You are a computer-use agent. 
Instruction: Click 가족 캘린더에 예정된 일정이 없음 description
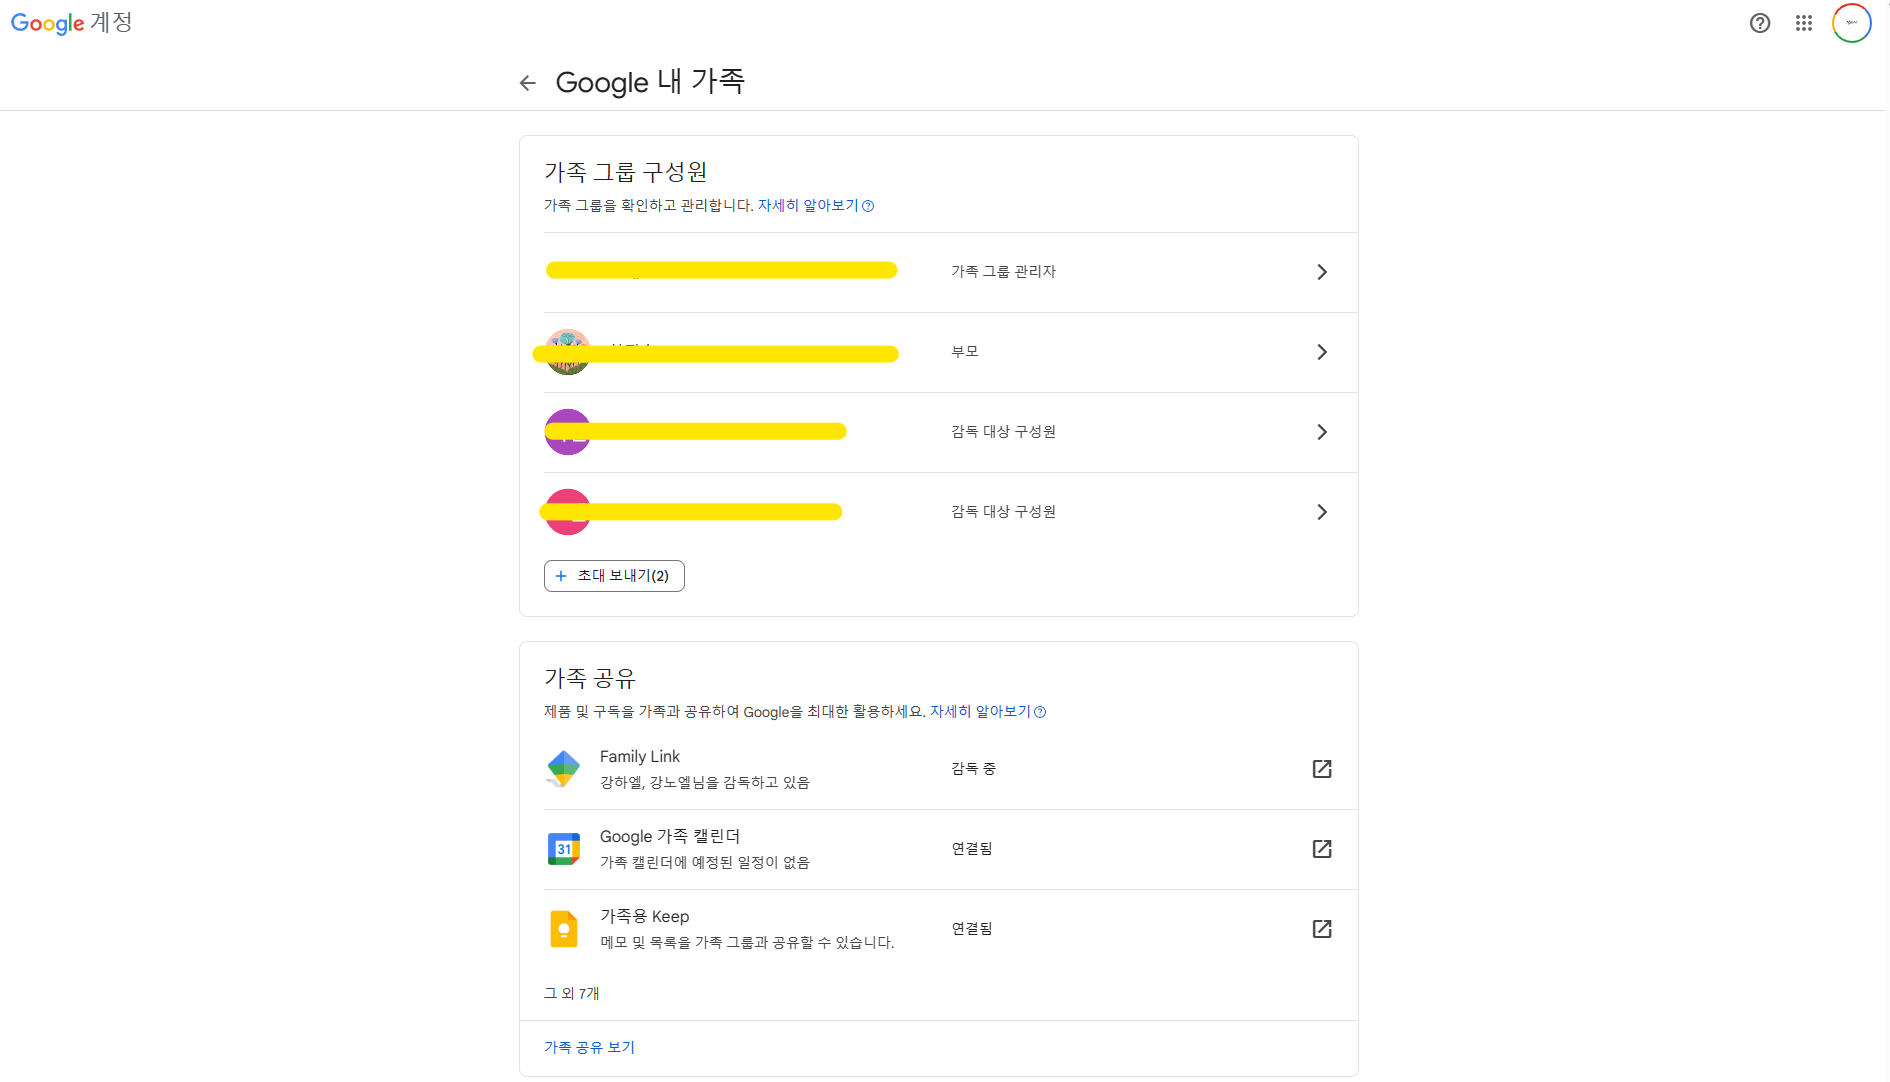tap(705, 863)
